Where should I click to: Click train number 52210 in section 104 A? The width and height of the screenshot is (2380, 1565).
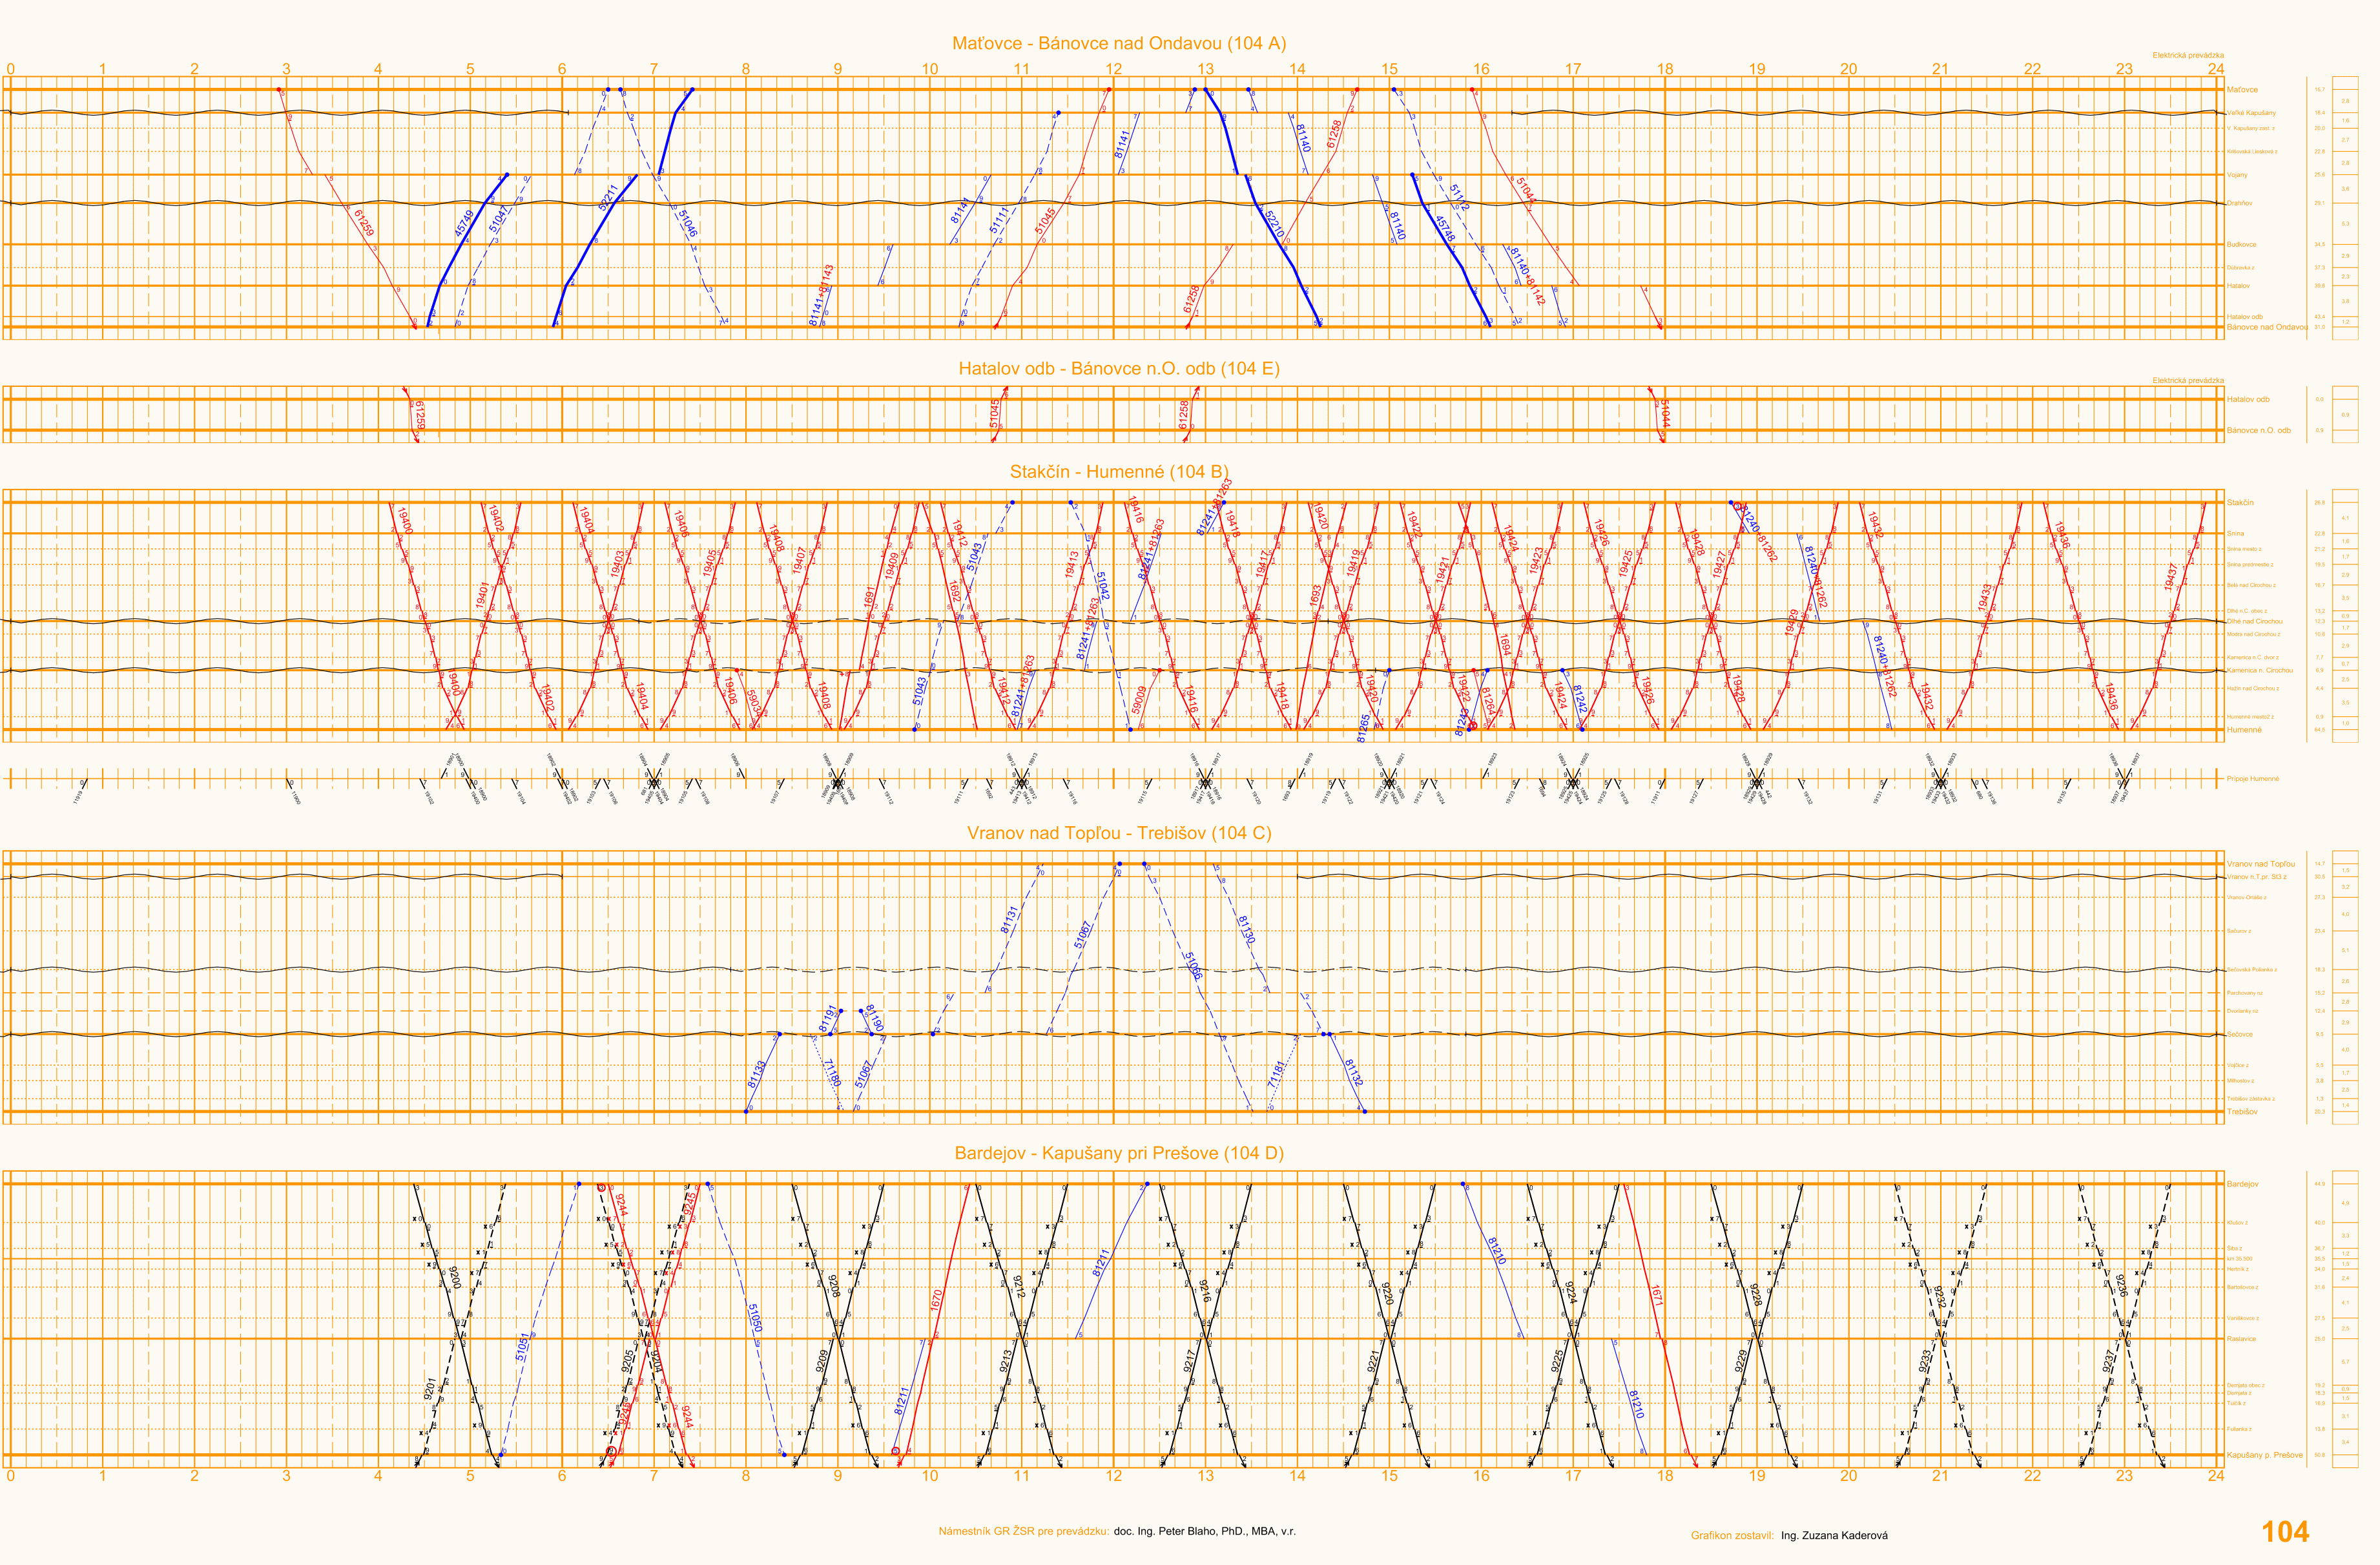1274,223
